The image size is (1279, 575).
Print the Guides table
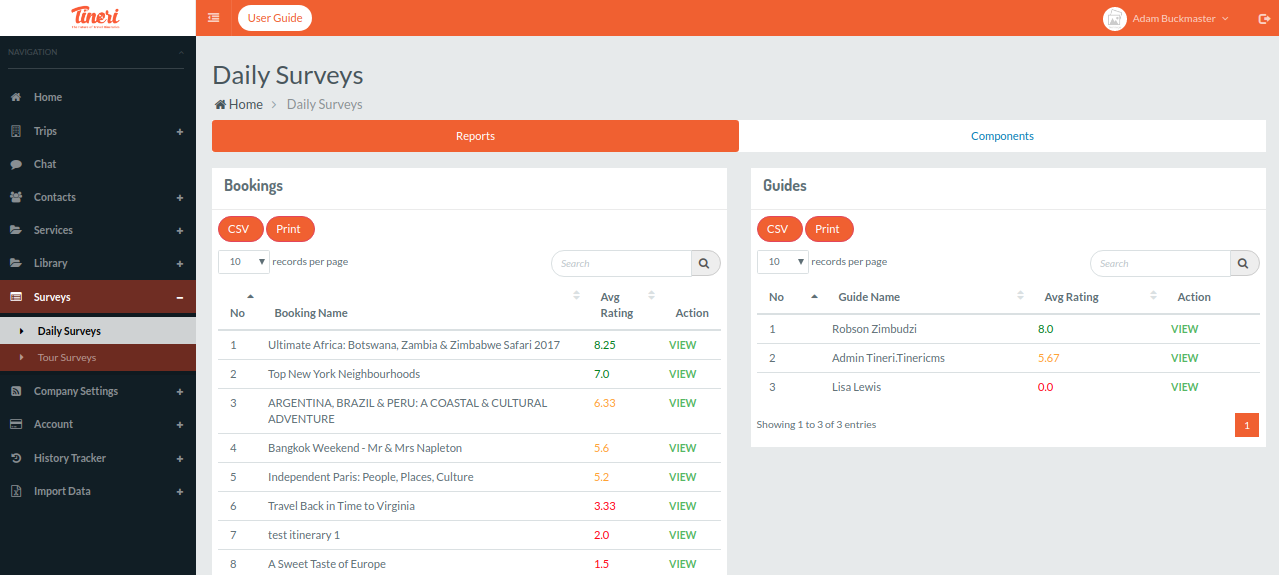(x=829, y=229)
